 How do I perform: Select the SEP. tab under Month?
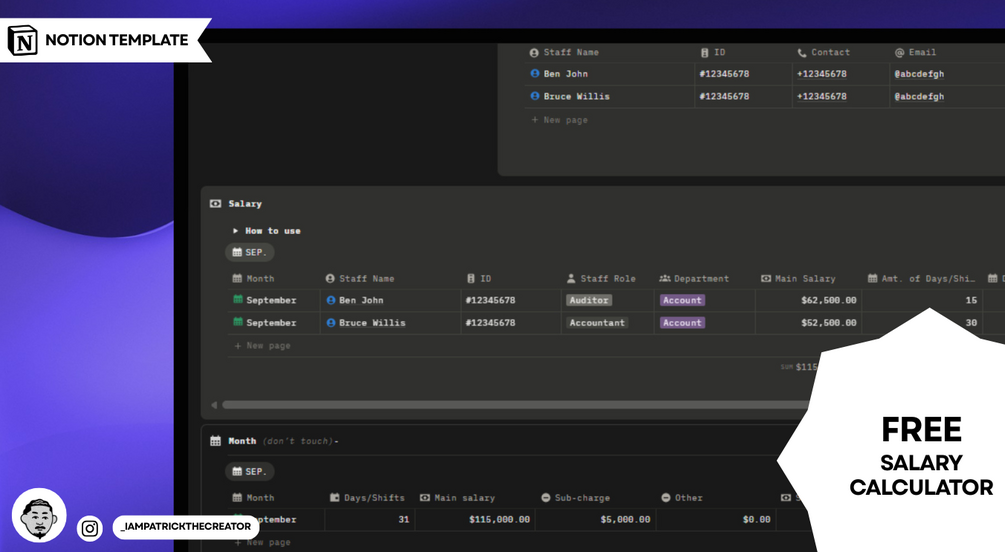click(x=249, y=472)
